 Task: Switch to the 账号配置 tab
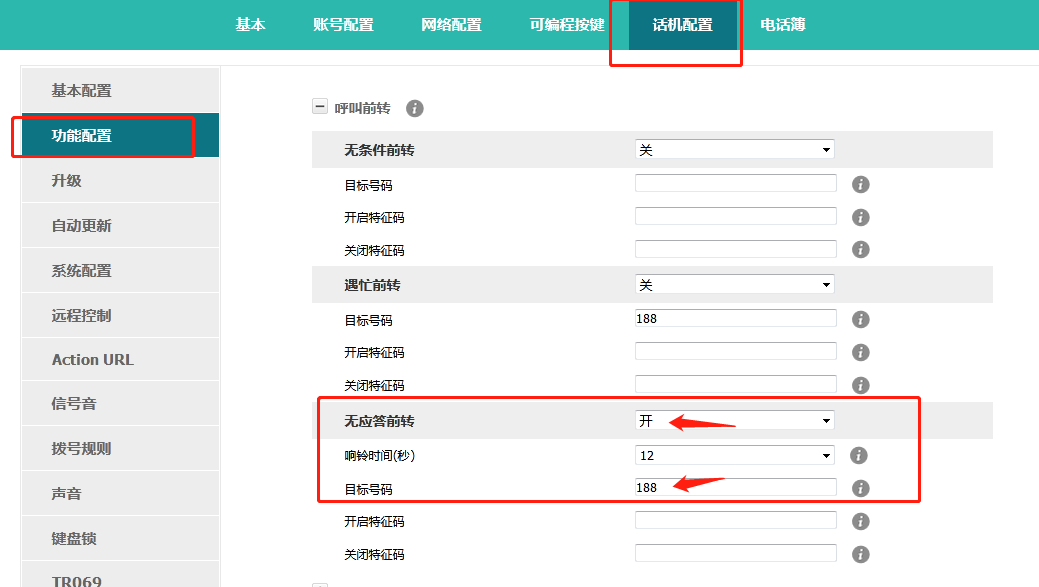point(343,25)
